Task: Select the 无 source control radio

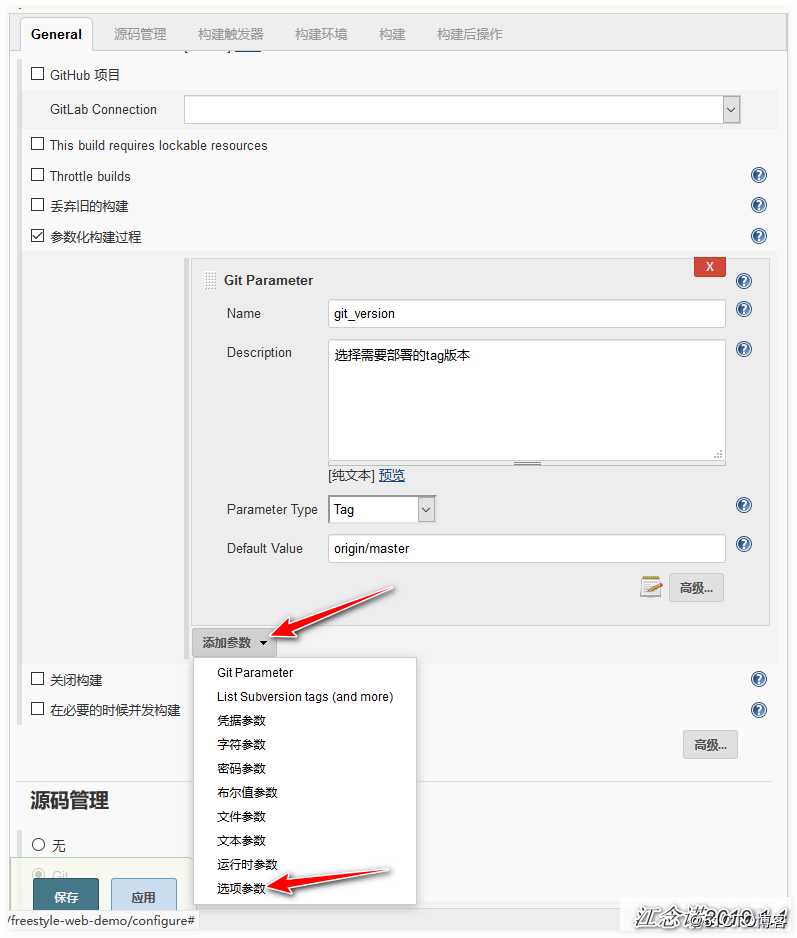Action: click(x=38, y=845)
